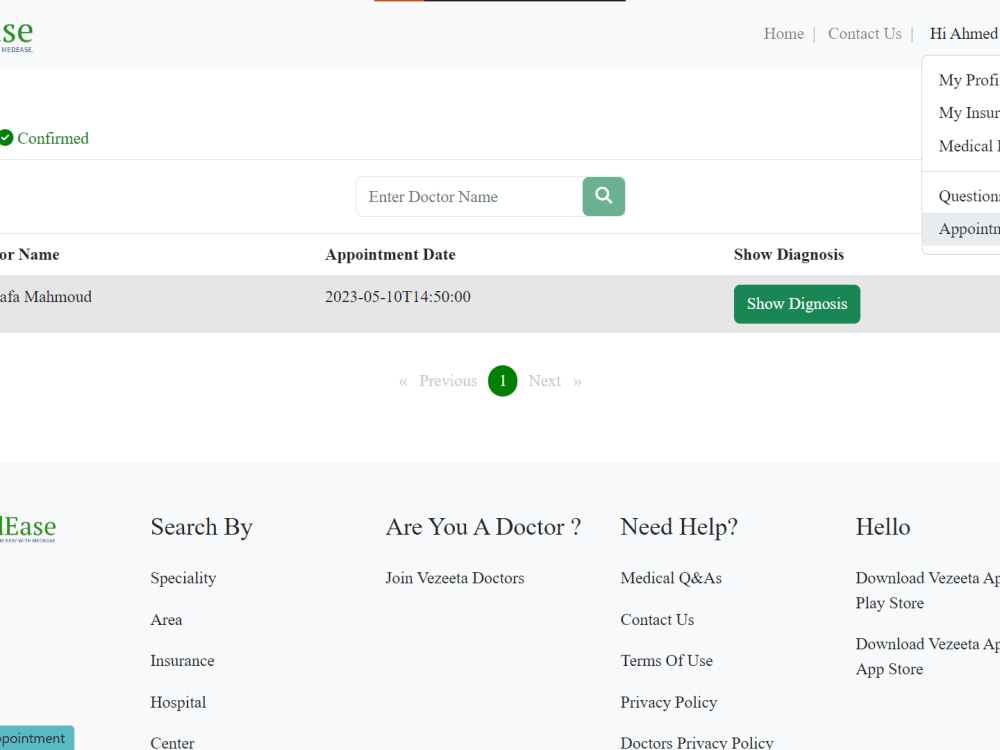Open Contact Us in the header
The height and width of the screenshot is (750, 1000).
[x=865, y=34]
